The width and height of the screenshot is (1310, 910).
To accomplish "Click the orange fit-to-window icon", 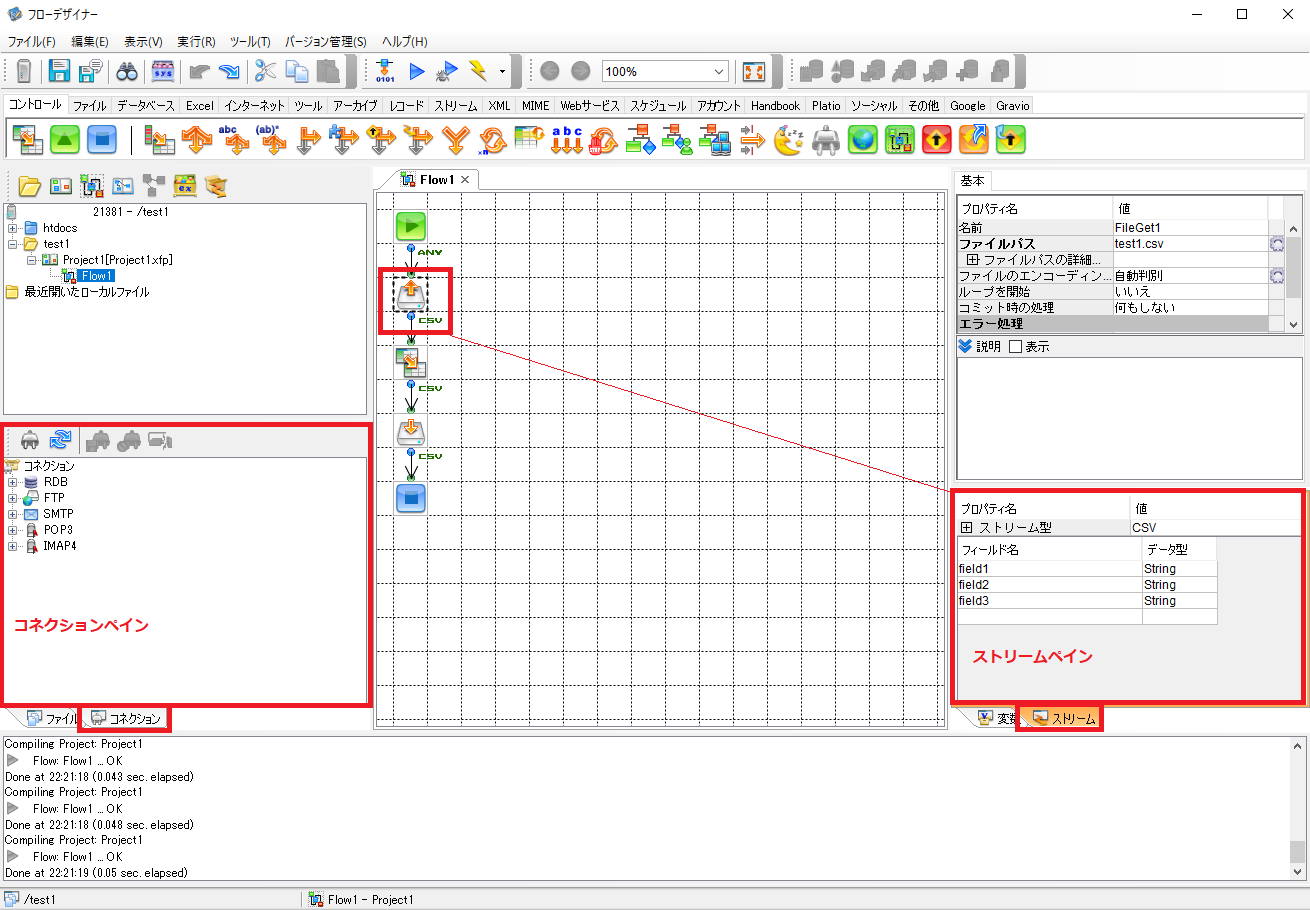I will [x=753, y=71].
